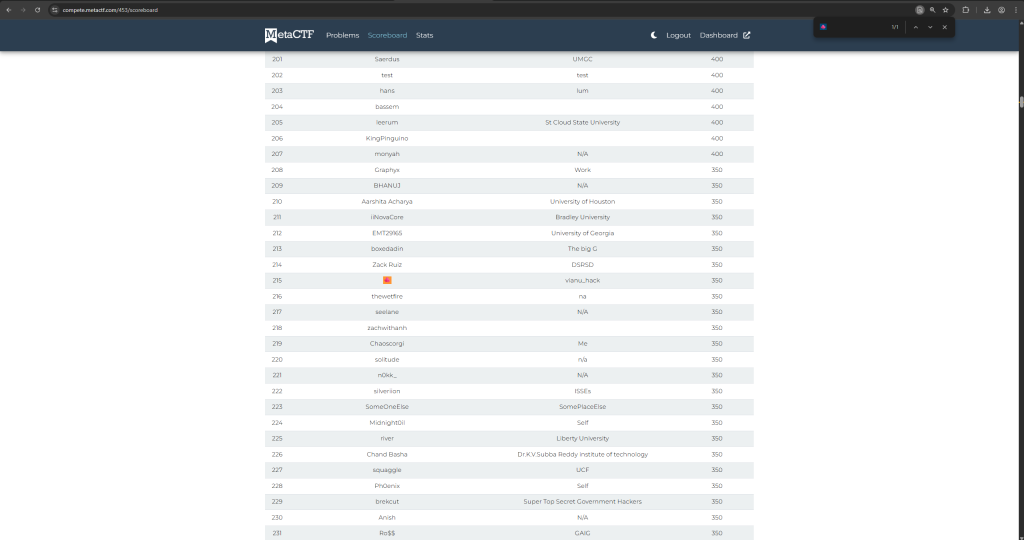Bookmark this page with the star icon
The height and width of the screenshot is (540, 1024).
click(x=946, y=10)
